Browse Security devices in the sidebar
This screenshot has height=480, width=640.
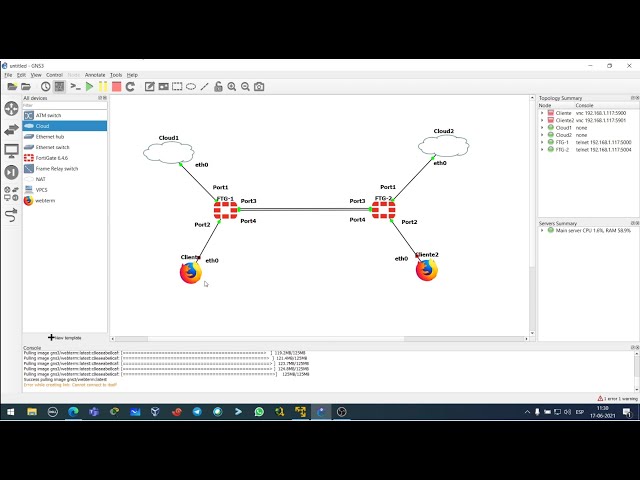11,172
